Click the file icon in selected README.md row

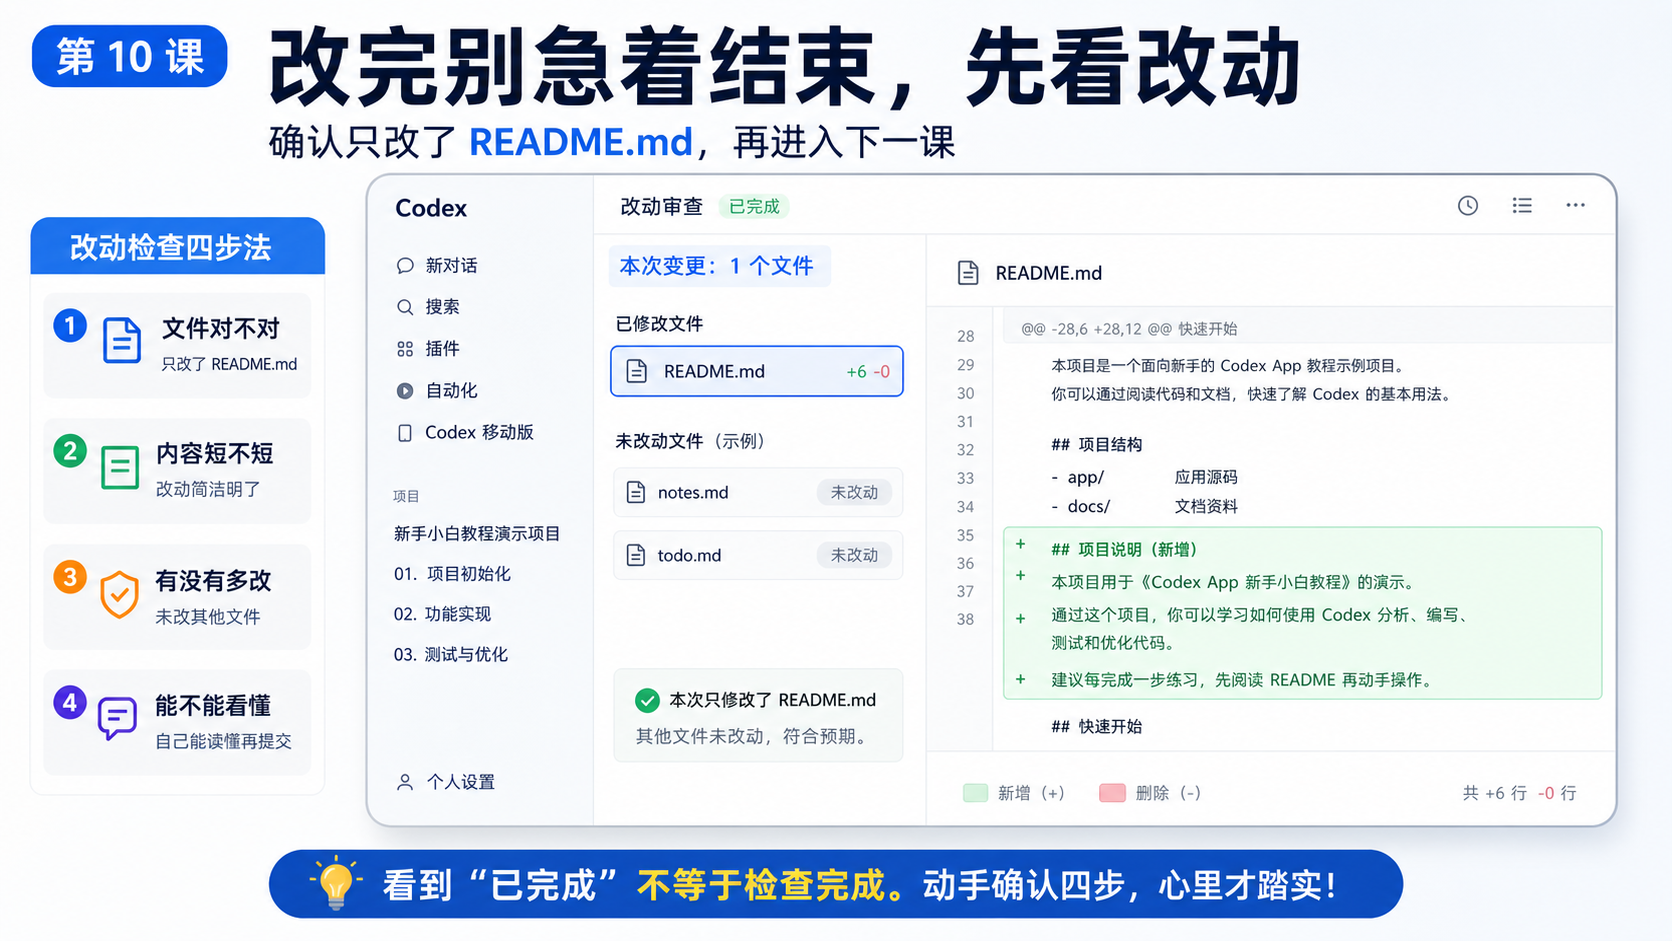[x=637, y=371]
